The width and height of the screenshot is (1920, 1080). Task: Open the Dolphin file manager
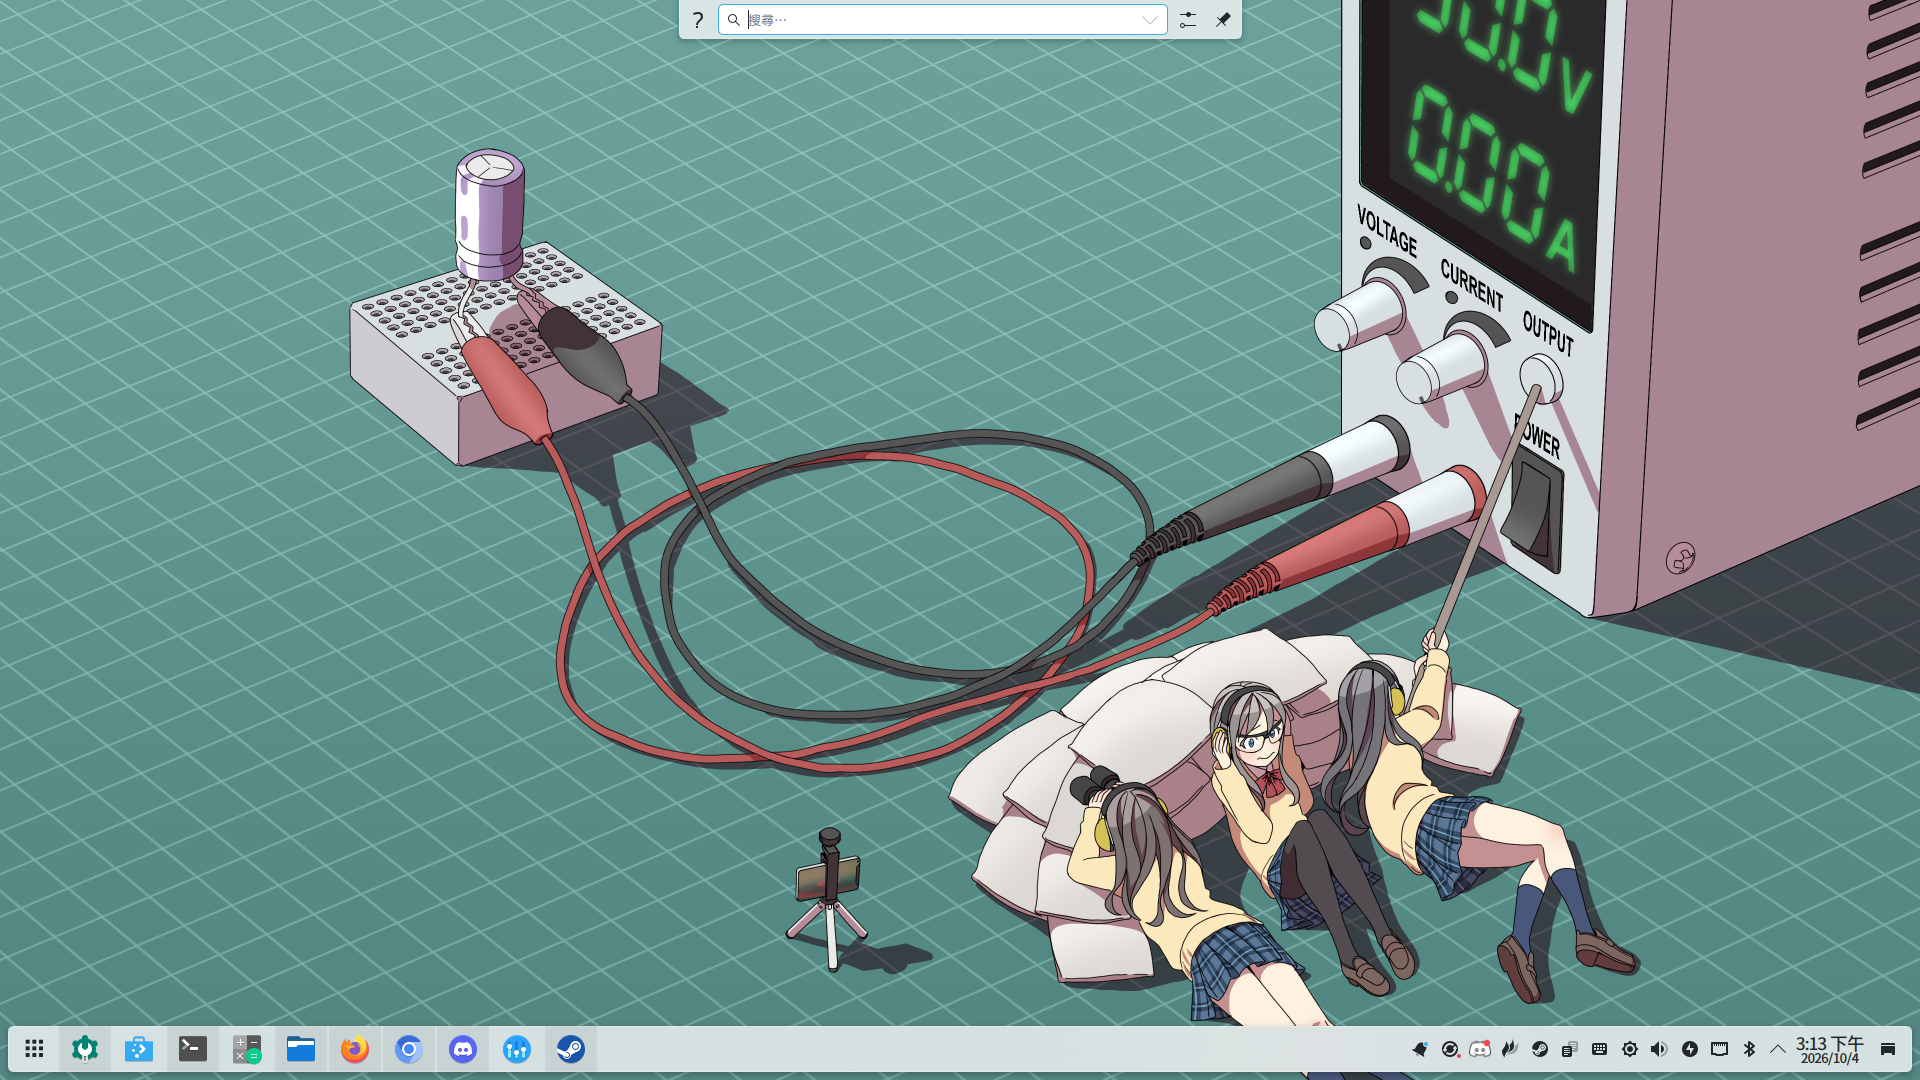pos(301,1049)
